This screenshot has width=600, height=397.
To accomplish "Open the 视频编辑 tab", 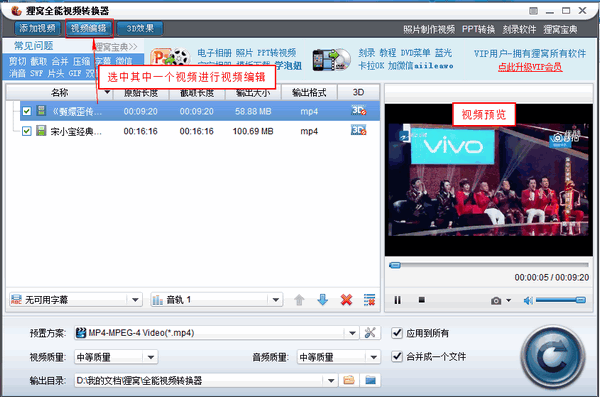I will click(x=89, y=28).
